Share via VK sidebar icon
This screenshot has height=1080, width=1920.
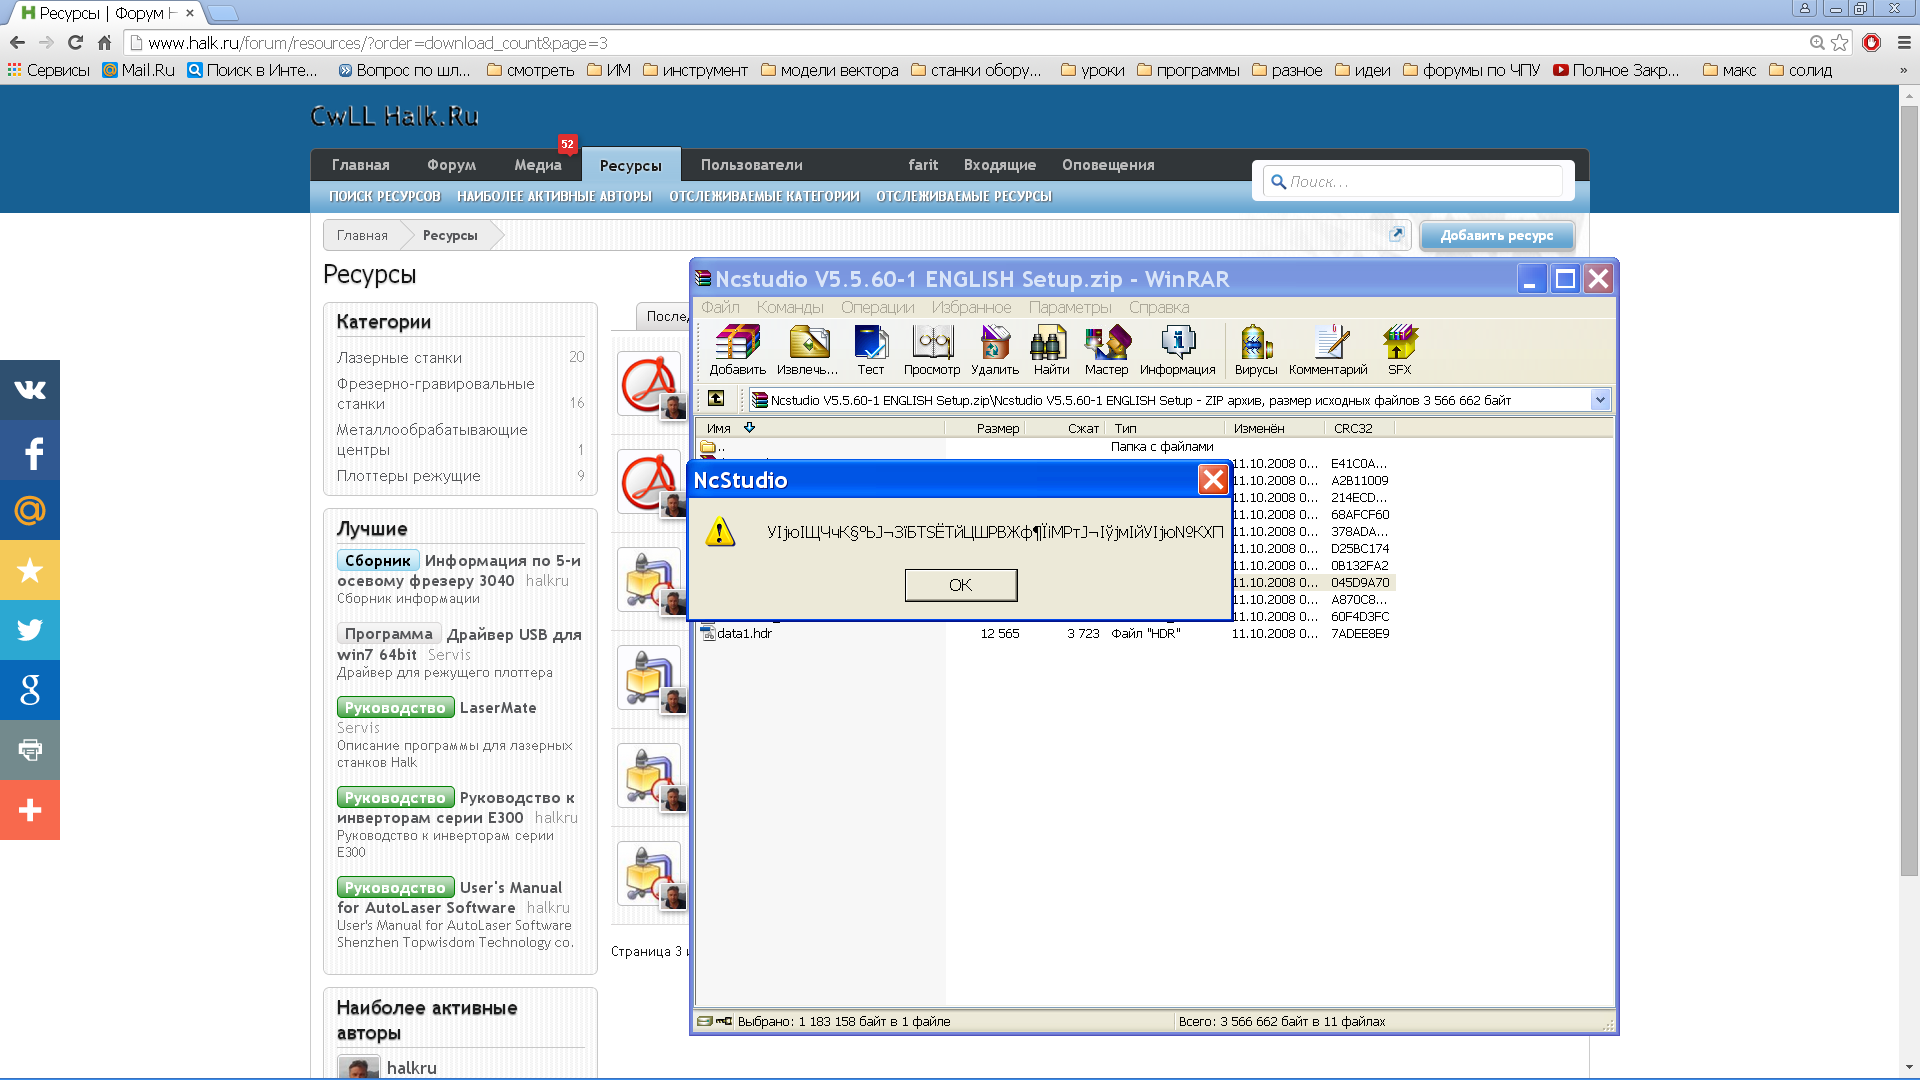click(30, 390)
